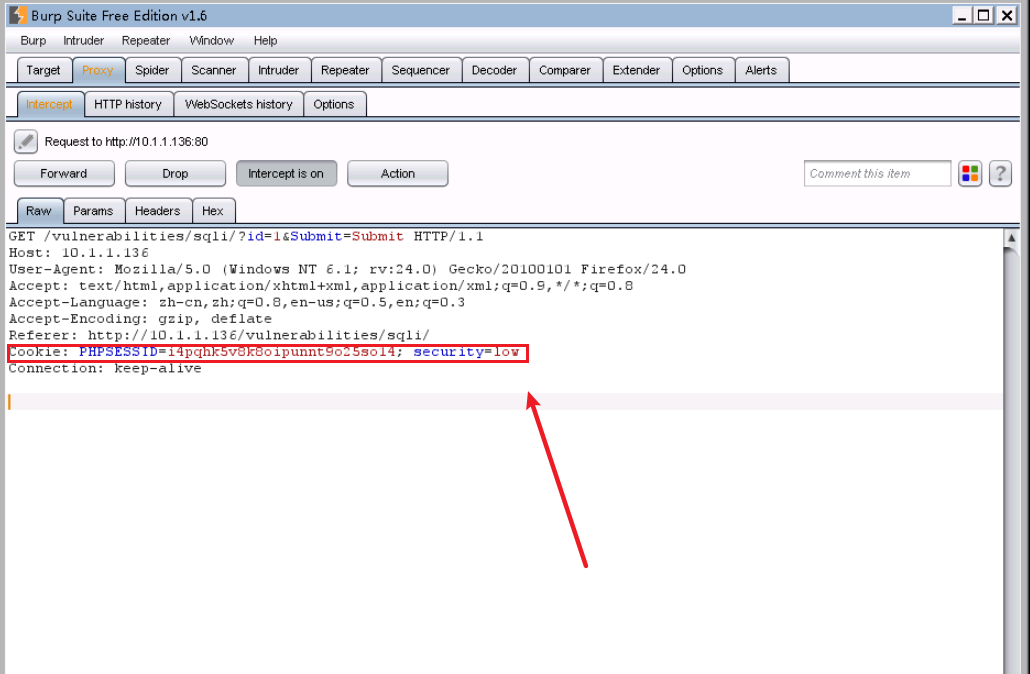The height and width of the screenshot is (674, 1030).
Task: Click the help question mark icon
Action: 1000,173
